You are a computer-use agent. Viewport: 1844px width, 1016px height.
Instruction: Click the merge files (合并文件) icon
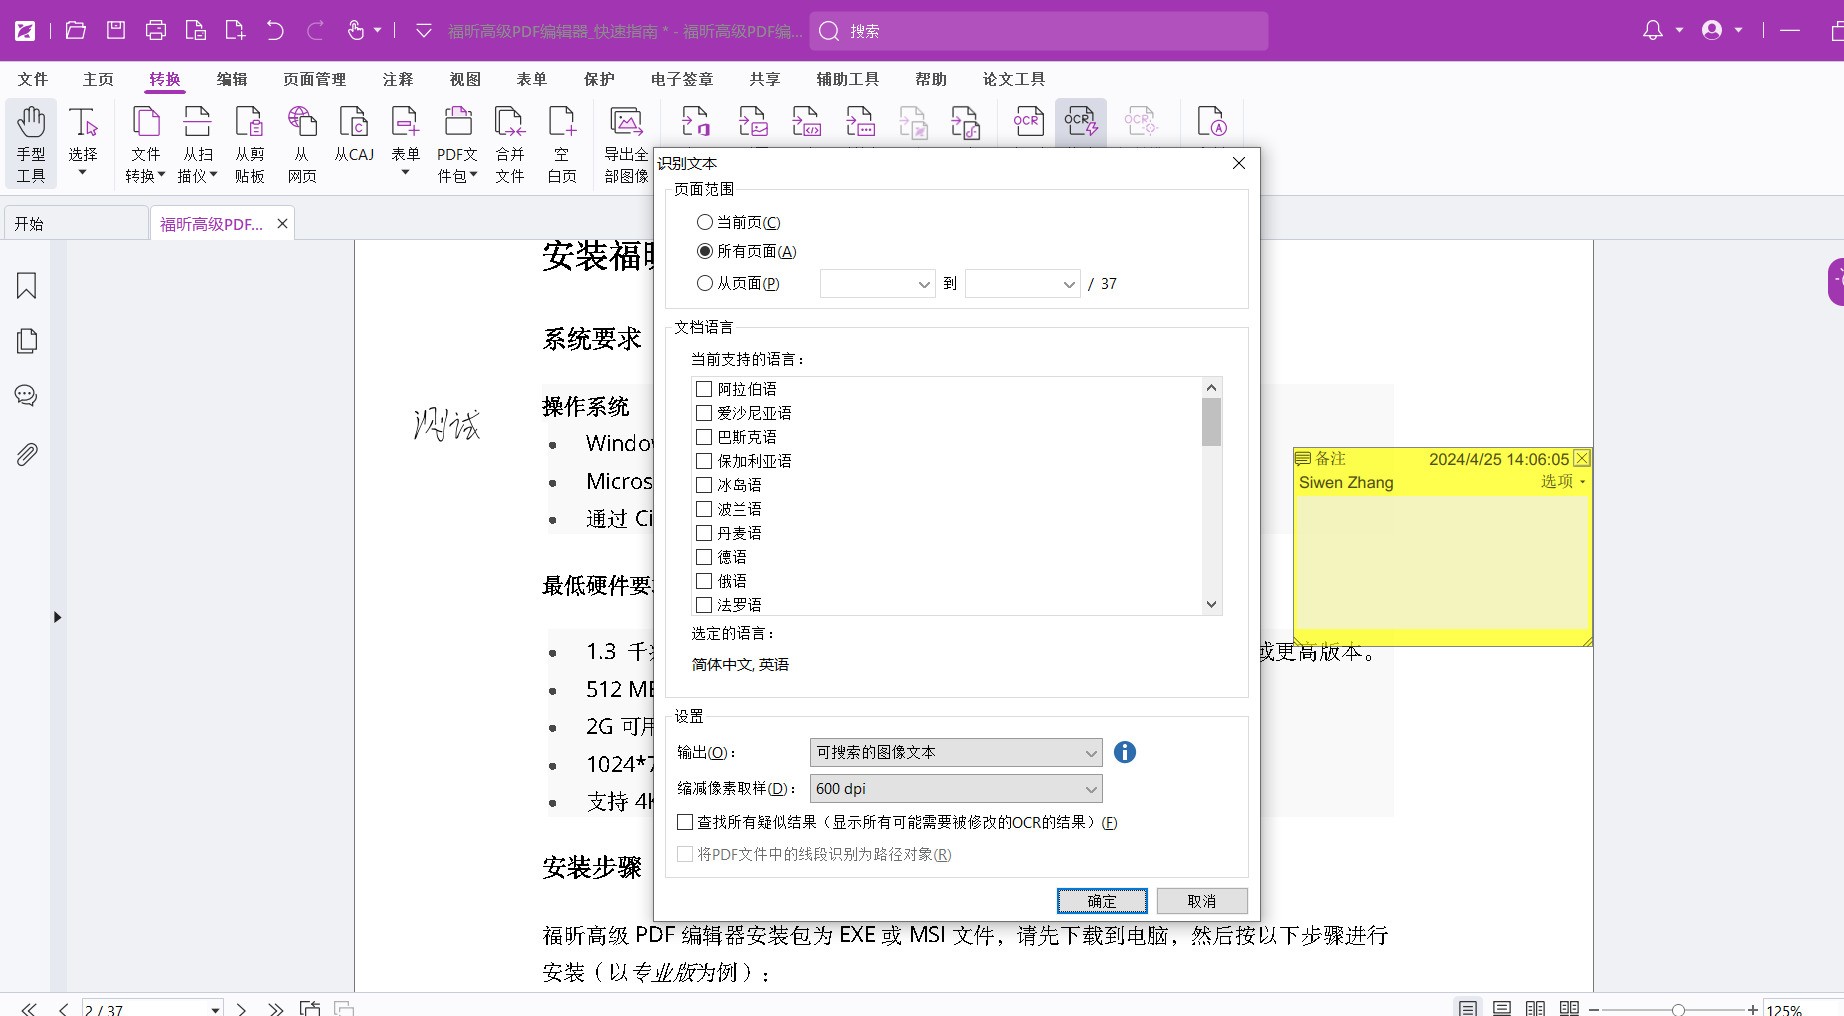coord(509,144)
